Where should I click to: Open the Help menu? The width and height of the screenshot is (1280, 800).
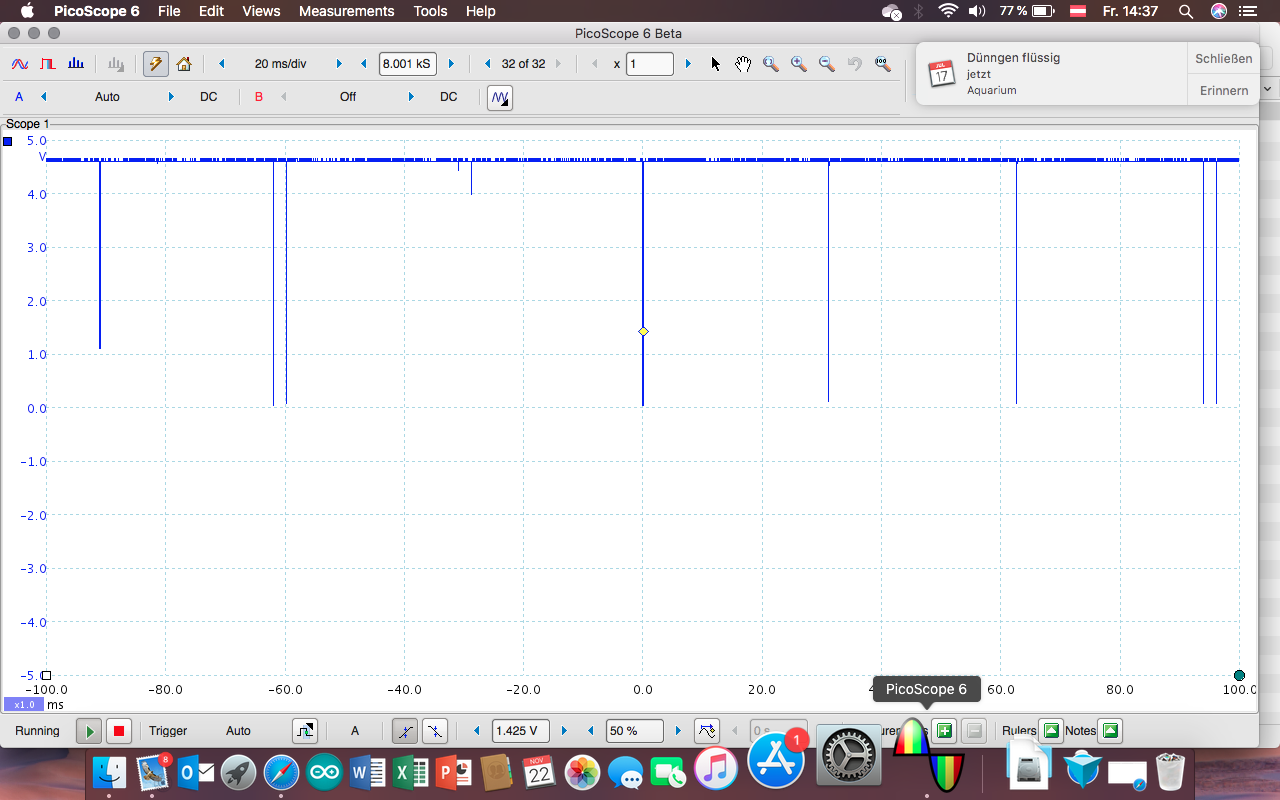click(481, 11)
